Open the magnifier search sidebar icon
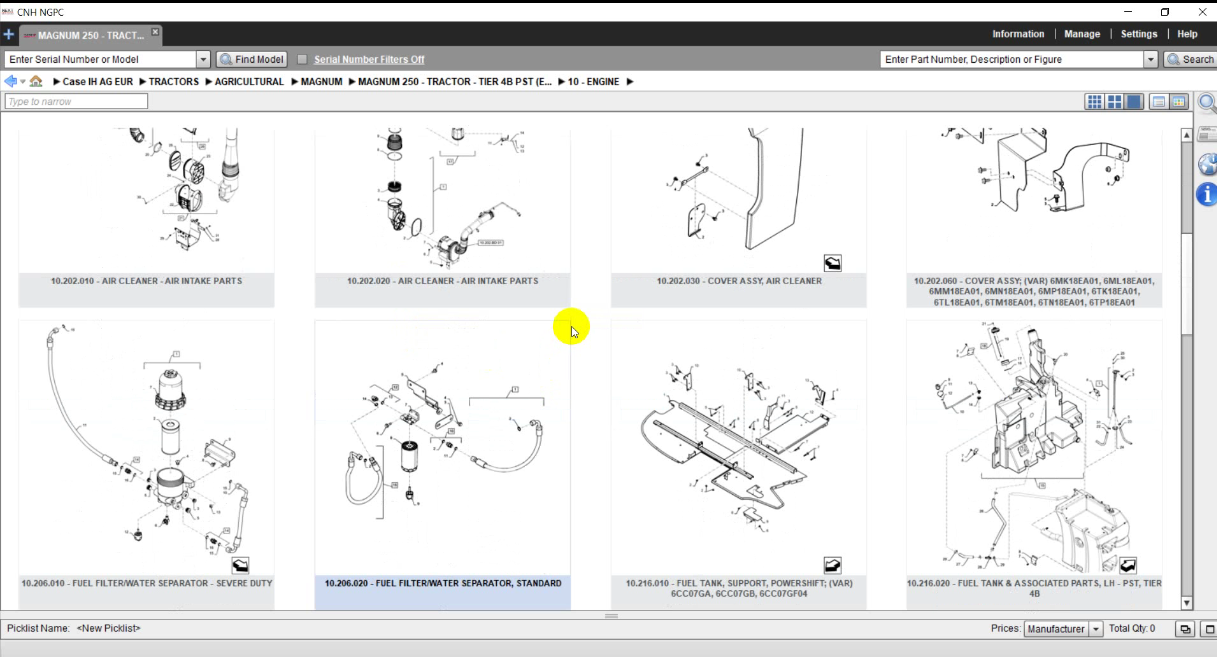Screen dimensions: 1217x657 point(1207,103)
